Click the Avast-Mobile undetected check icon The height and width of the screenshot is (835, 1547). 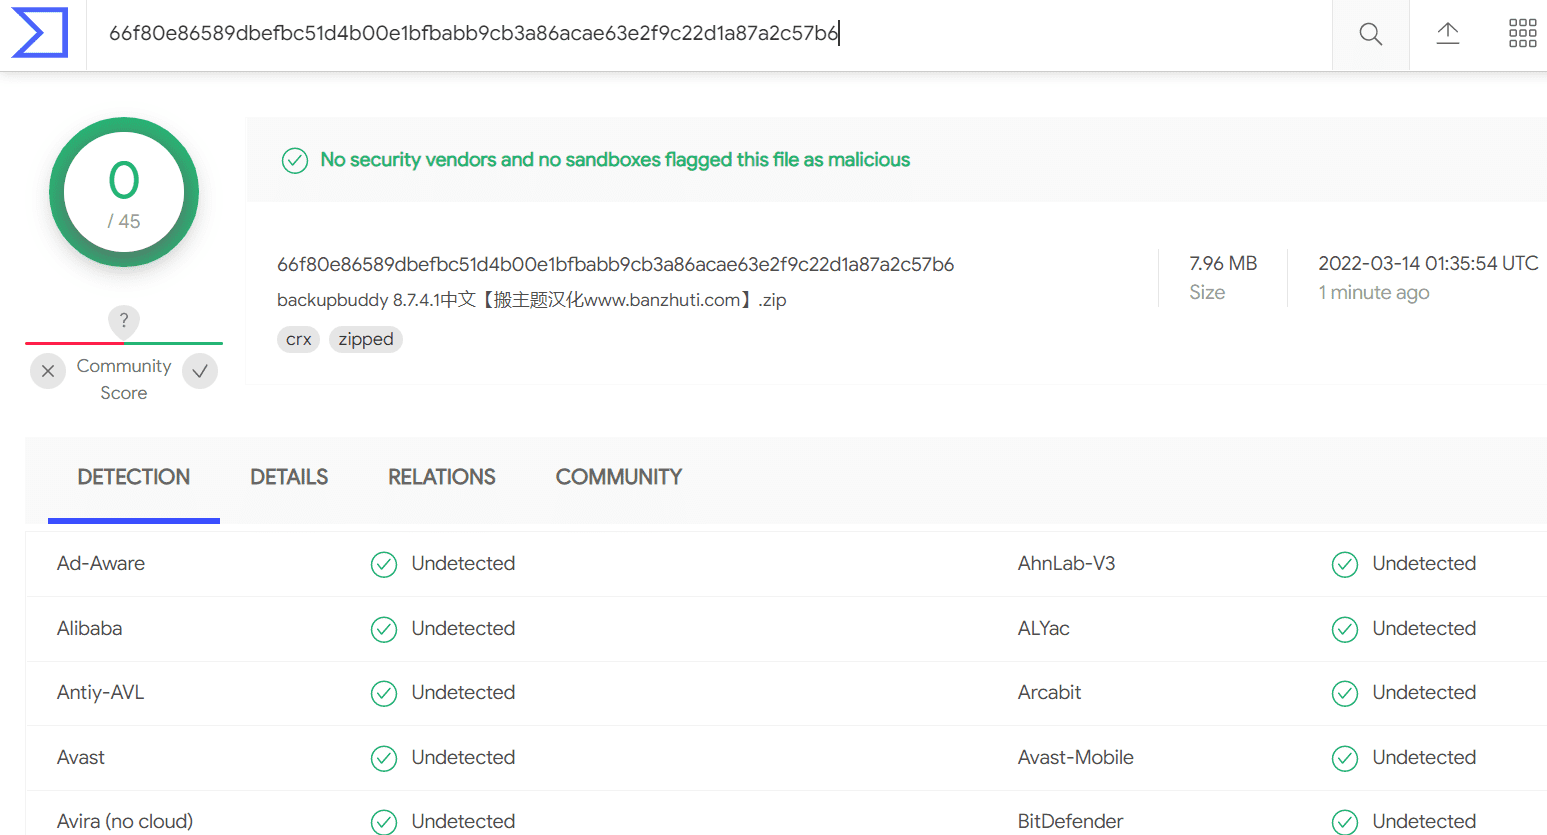(1345, 759)
